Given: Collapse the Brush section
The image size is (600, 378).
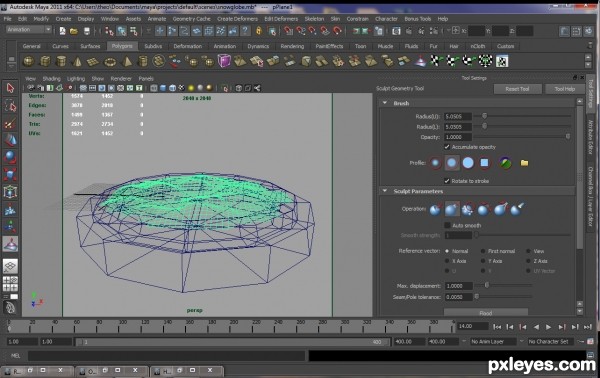Looking at the screenshot, I should tap(385, 103).
